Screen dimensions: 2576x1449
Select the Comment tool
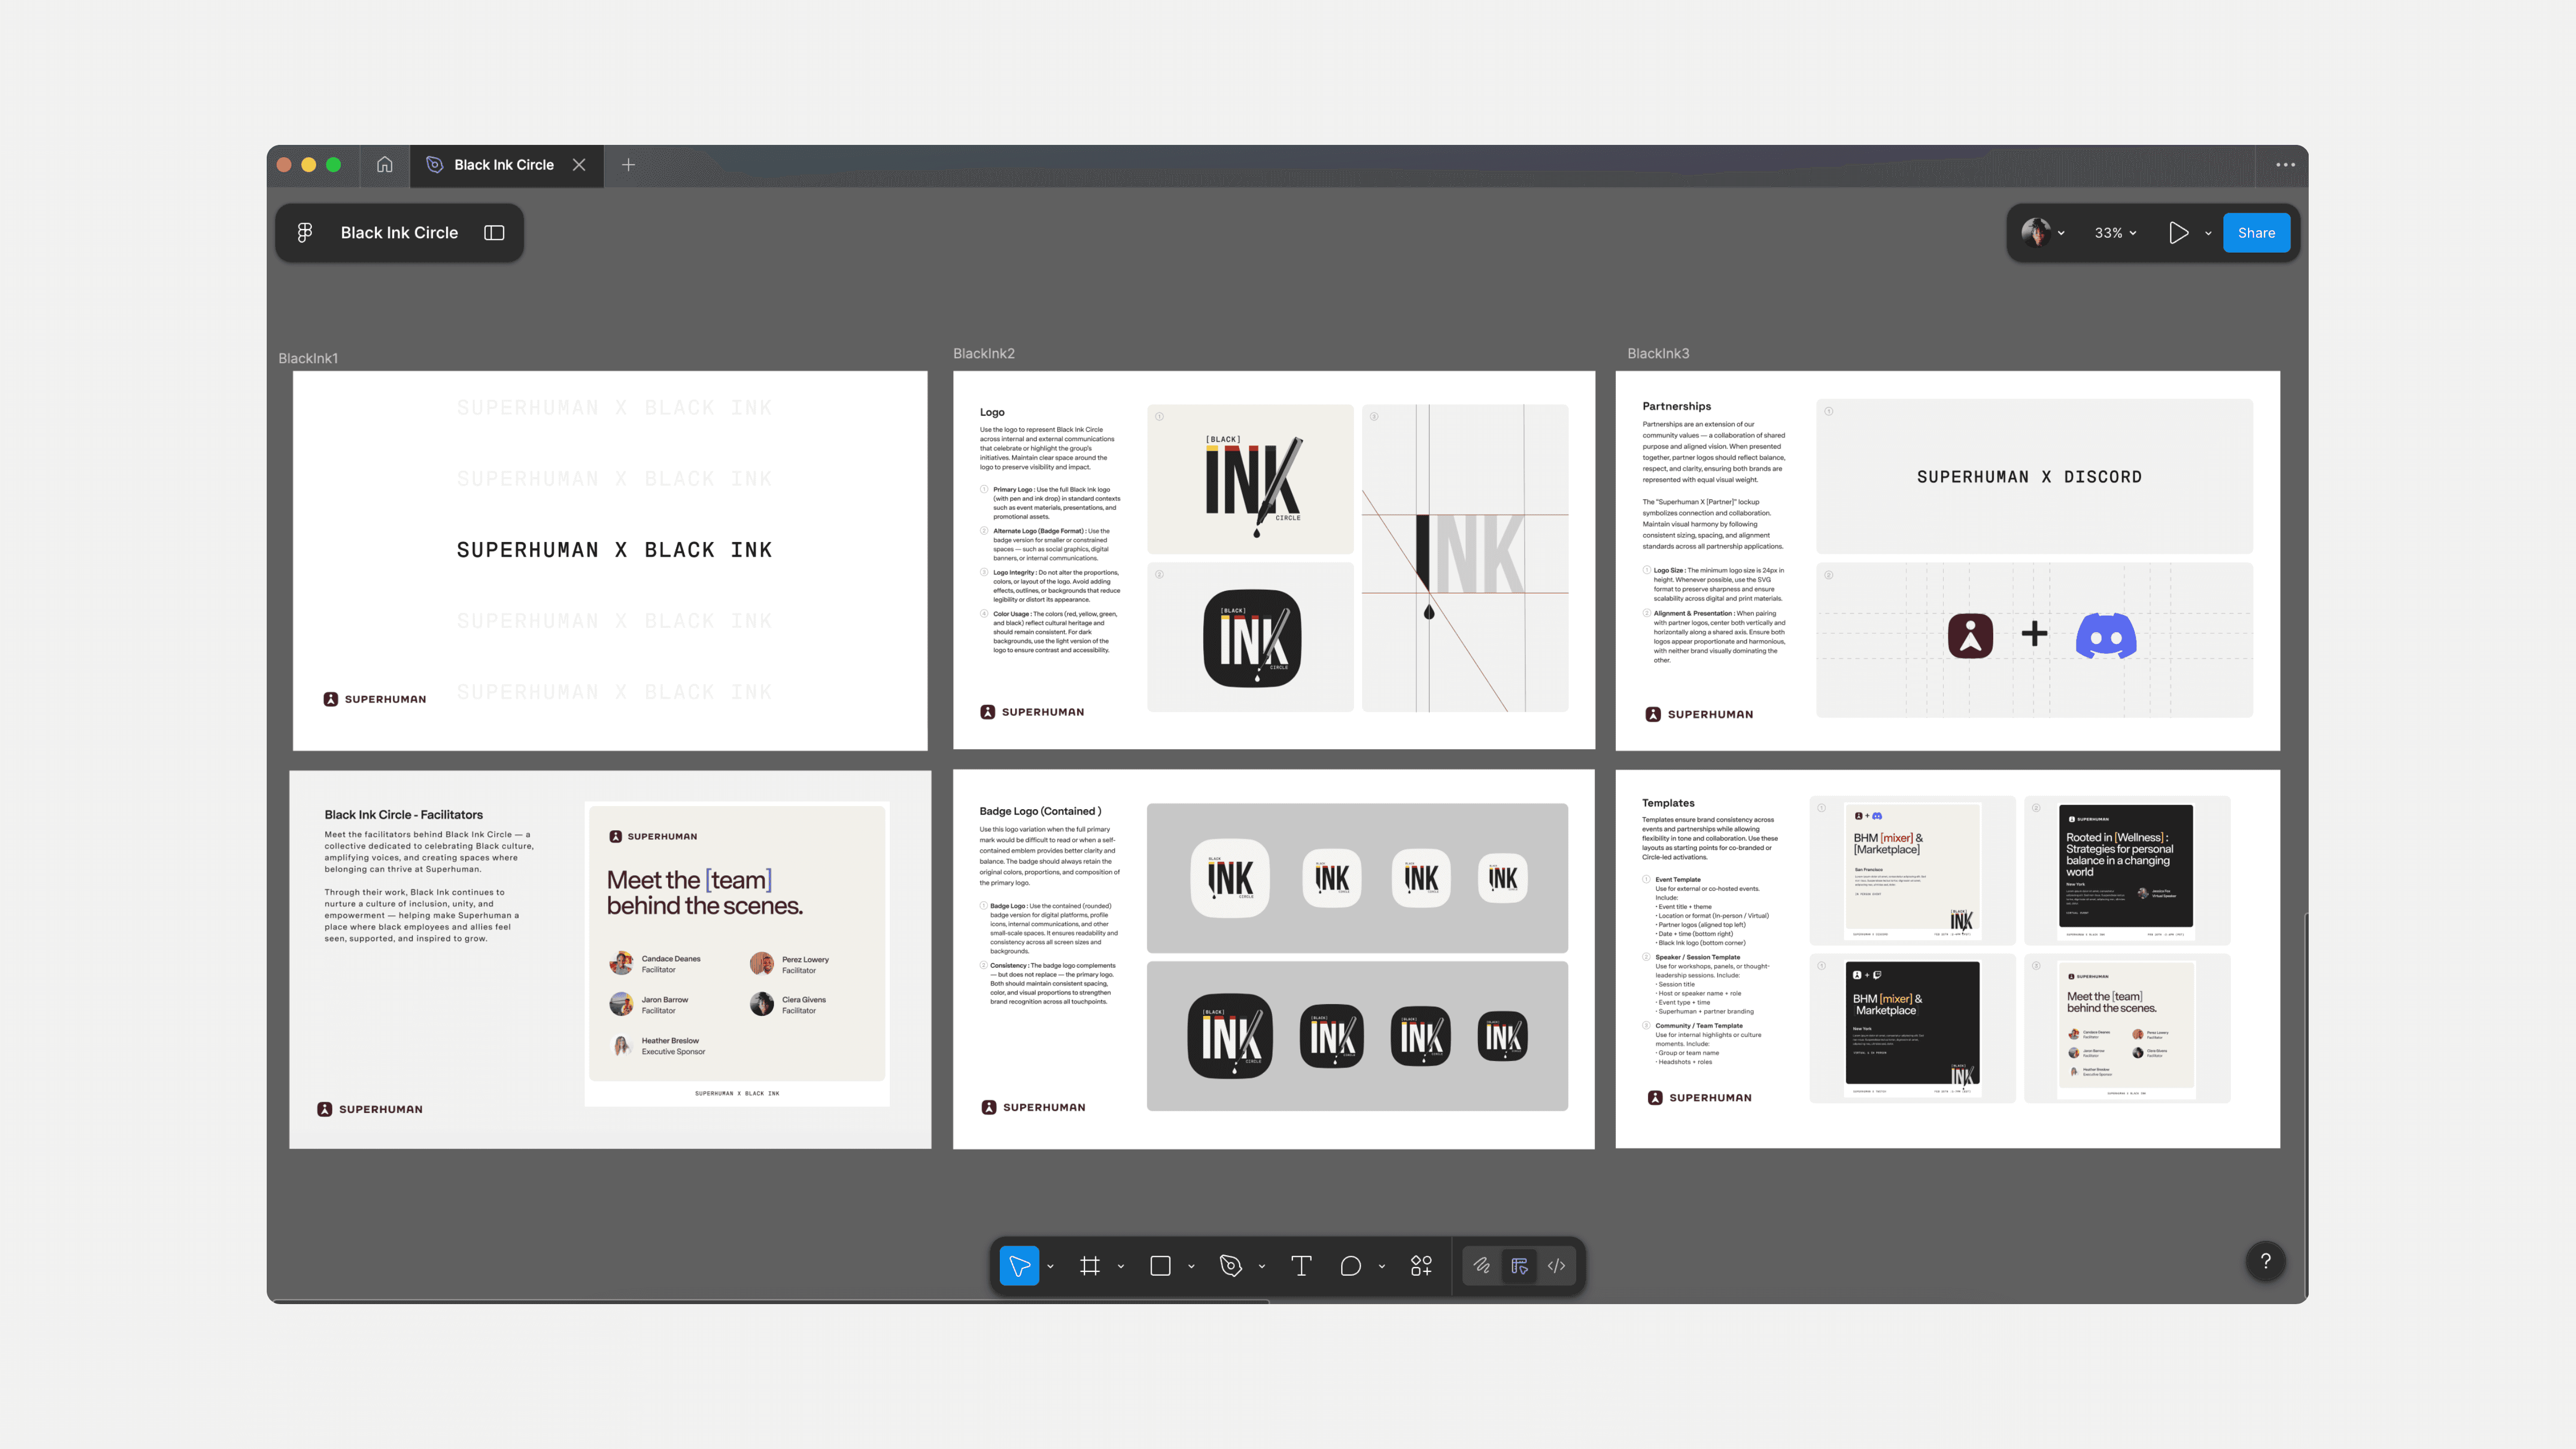point(1350,1266)
